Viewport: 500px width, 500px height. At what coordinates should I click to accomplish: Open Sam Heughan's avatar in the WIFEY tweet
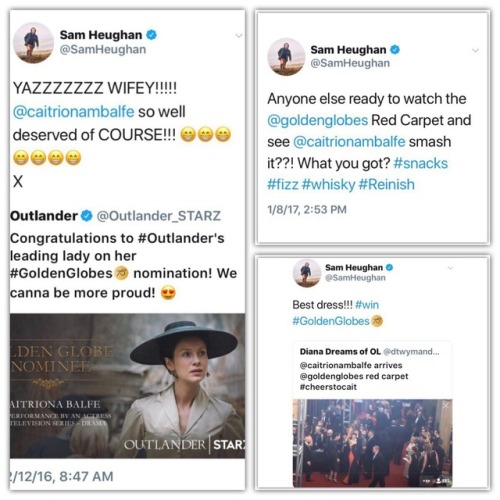point(33,43)
